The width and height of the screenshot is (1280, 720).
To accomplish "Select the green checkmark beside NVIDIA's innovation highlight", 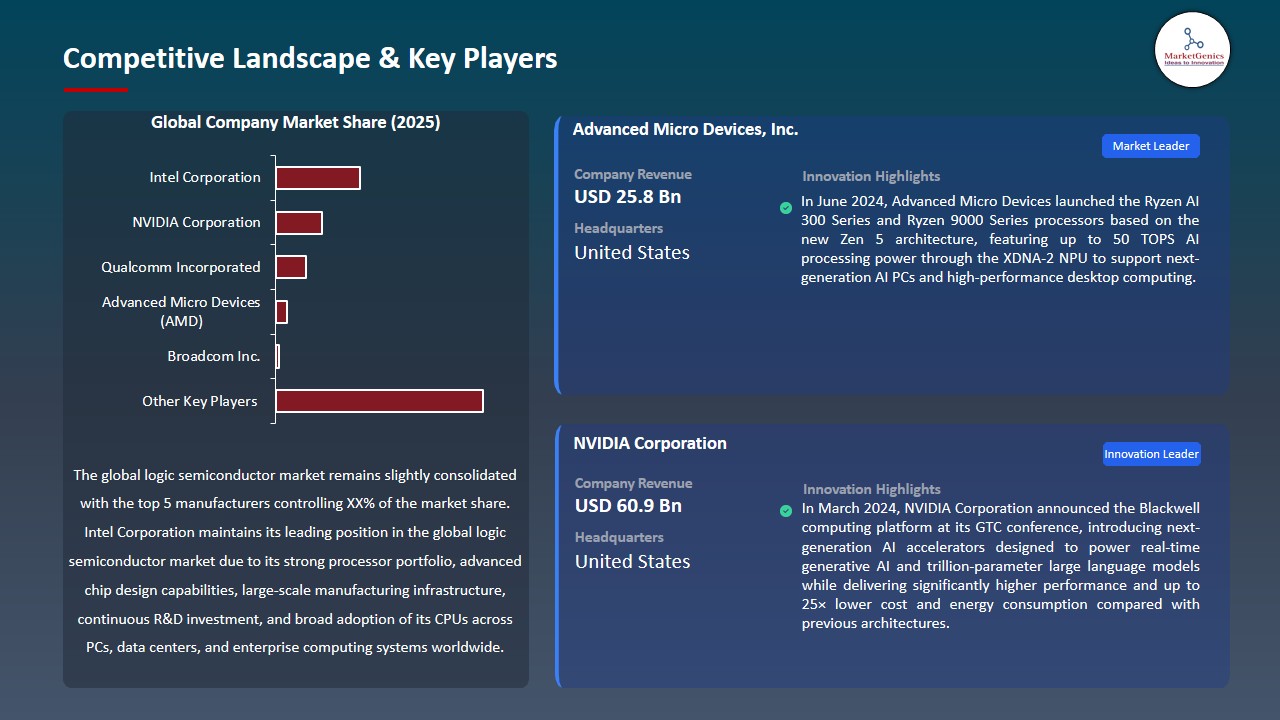I will coord(785,510).
